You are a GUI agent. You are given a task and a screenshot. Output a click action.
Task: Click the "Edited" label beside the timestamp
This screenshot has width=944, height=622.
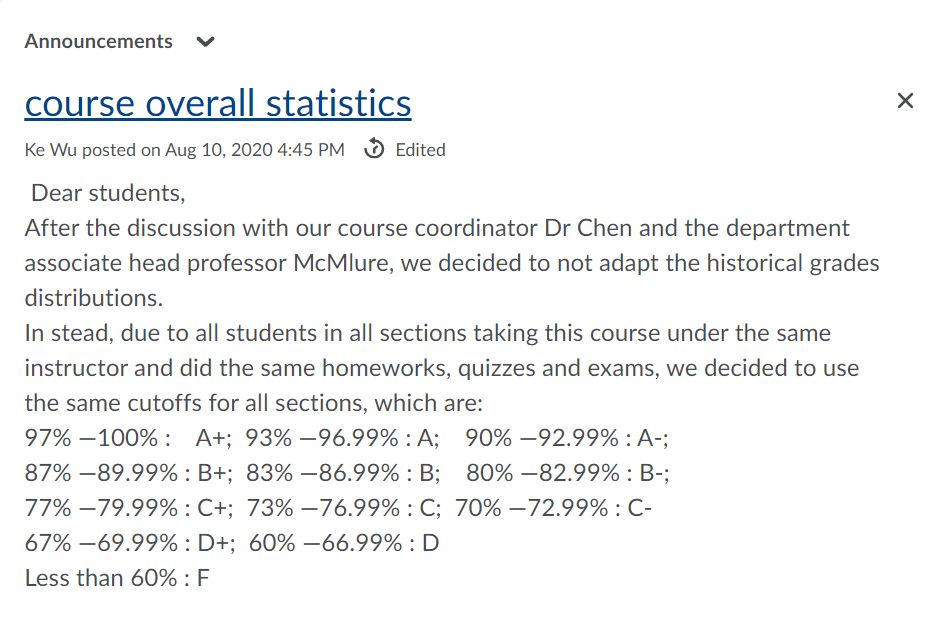click(420, 150)
